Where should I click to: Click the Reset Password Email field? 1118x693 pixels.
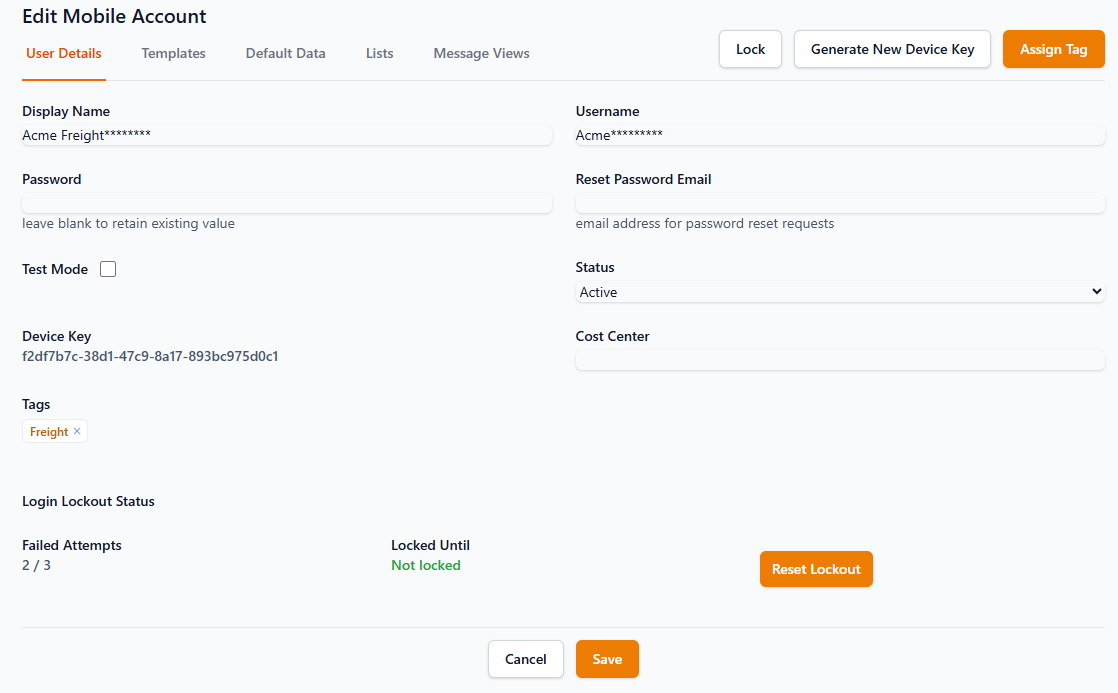840,203
